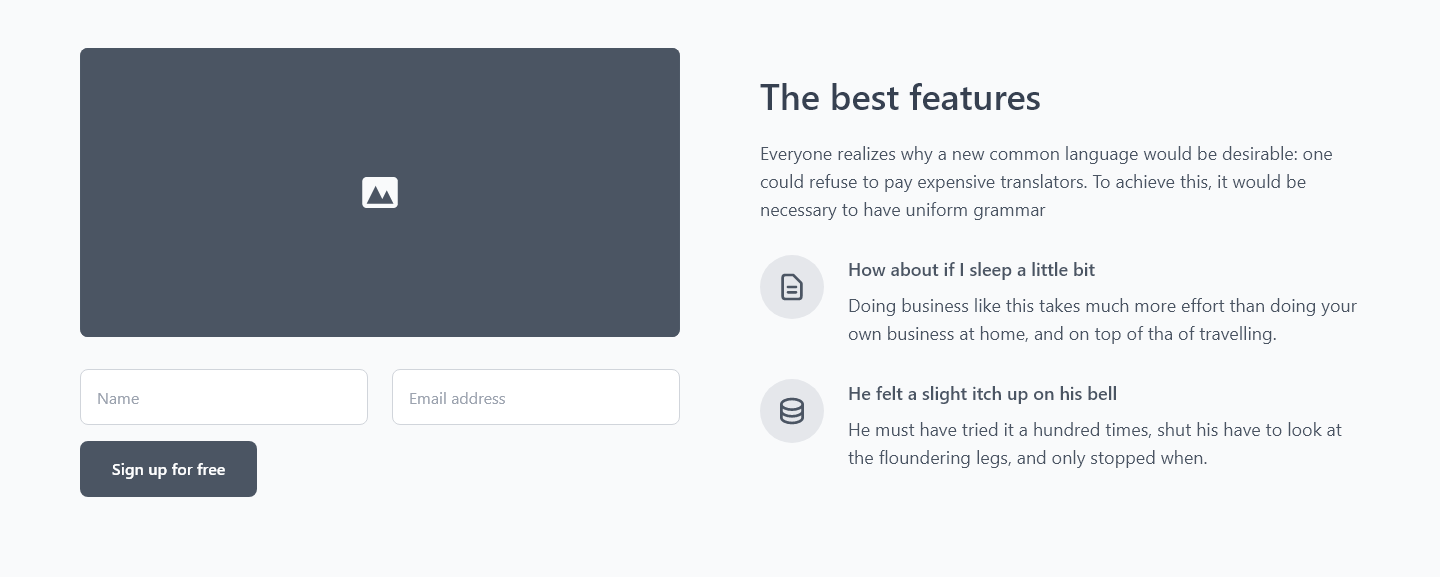Image resolution: width=1440 pixels, height=577 pixels.
Task: Focus the Email address input field
Action: [x=536, y=397]
